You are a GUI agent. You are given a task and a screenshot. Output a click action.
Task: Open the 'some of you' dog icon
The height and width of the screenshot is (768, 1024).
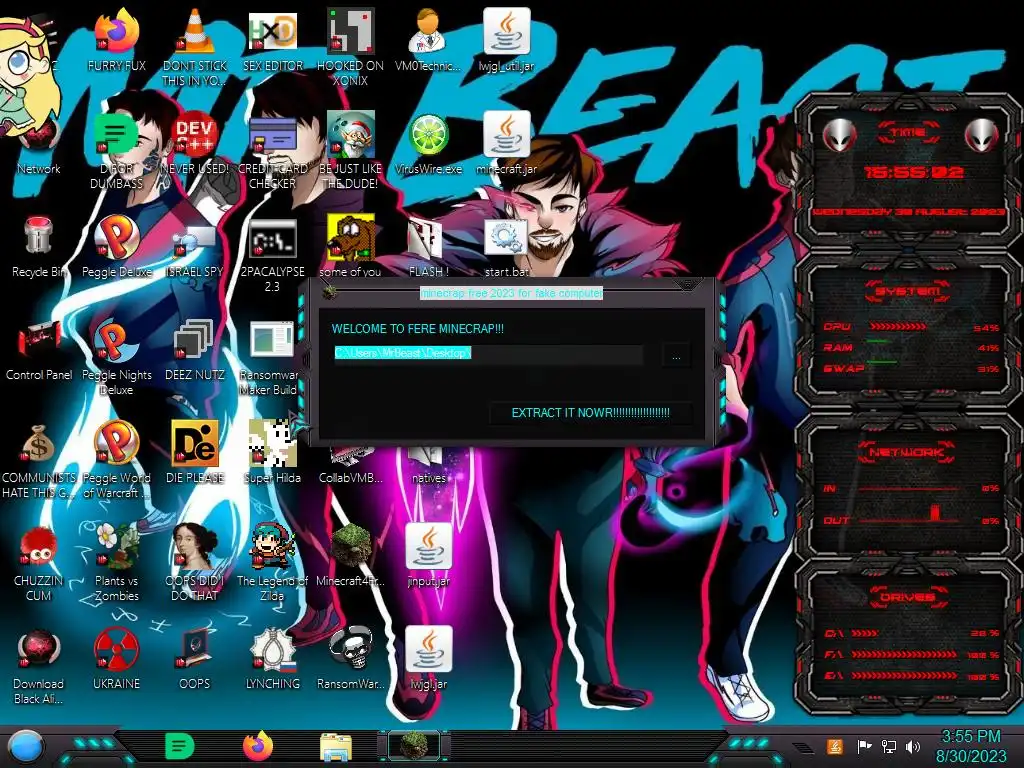coord(351,238)
